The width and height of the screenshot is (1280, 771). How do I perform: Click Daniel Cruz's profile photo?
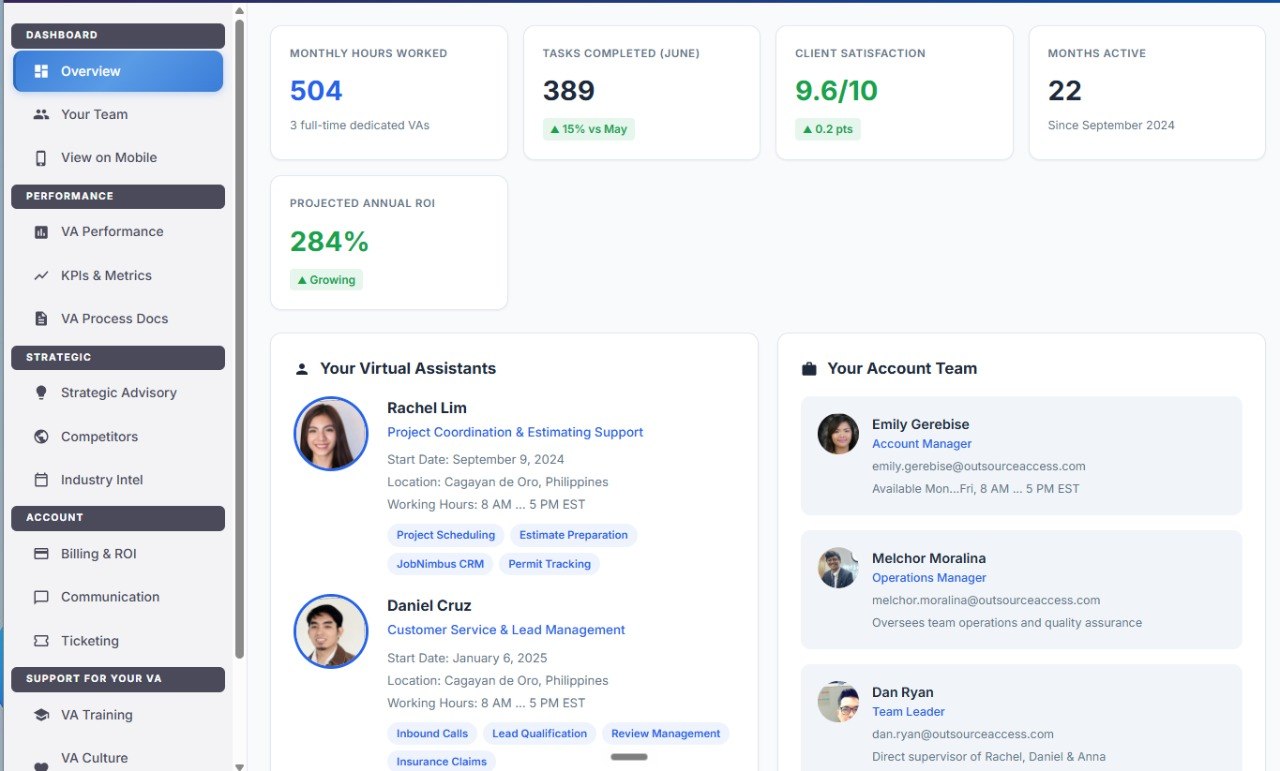(331, 632)
